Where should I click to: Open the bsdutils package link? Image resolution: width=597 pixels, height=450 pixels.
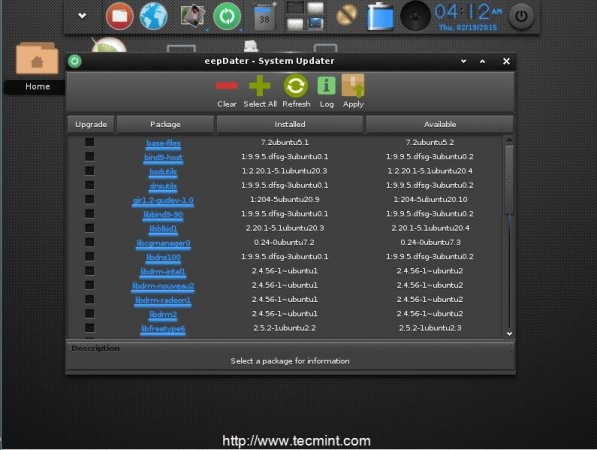click(163, 172)
